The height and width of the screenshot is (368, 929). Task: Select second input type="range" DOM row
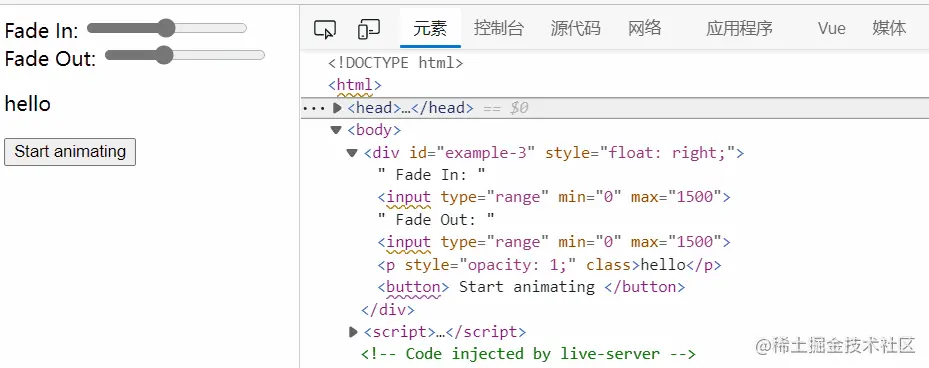(554, 242)
